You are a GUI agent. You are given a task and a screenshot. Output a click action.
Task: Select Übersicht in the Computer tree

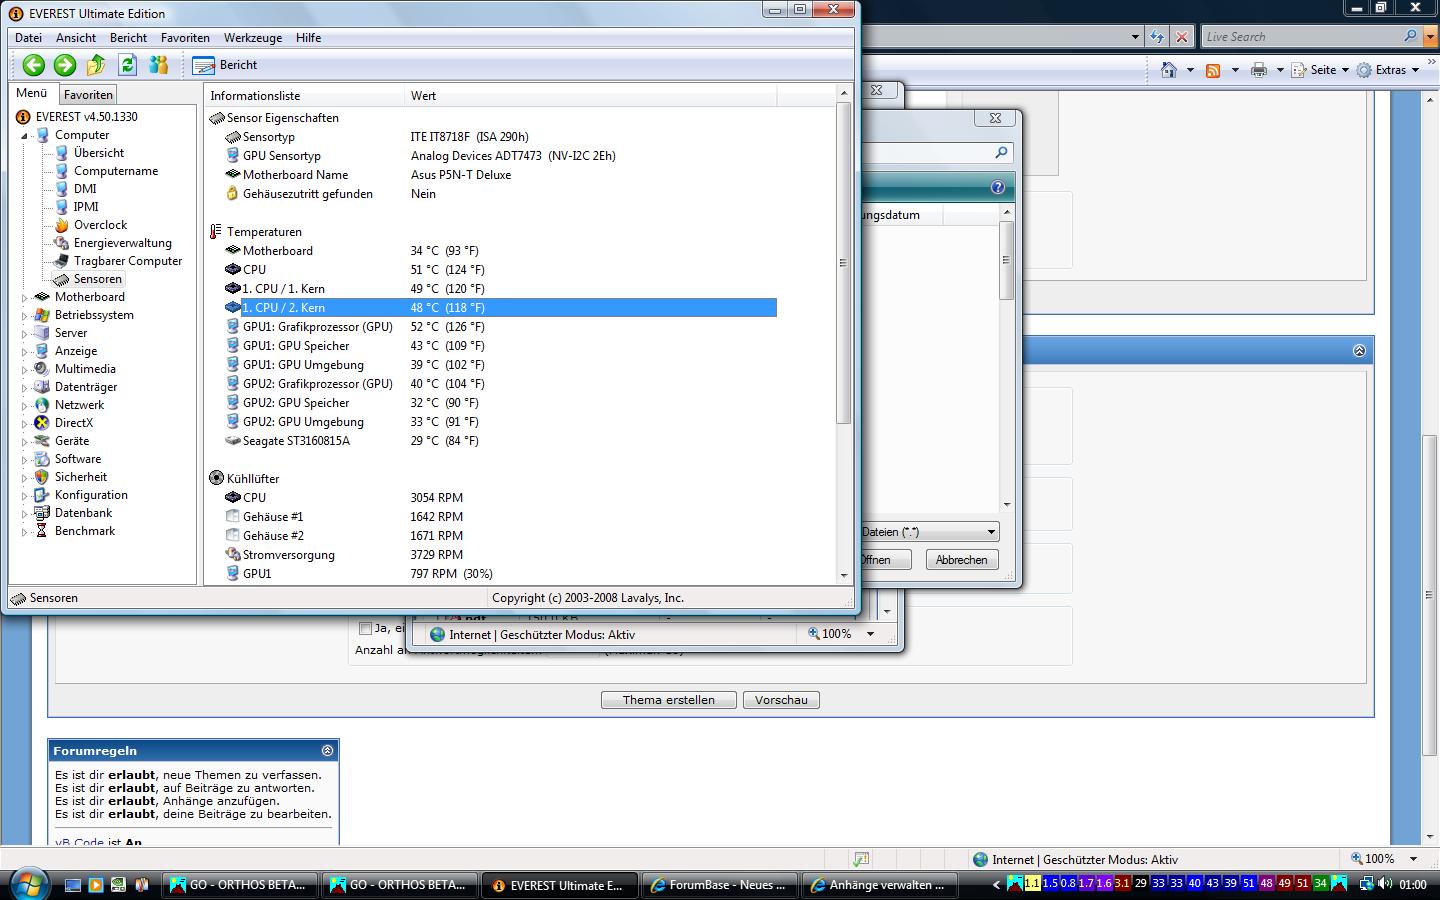tap(99, 153)
